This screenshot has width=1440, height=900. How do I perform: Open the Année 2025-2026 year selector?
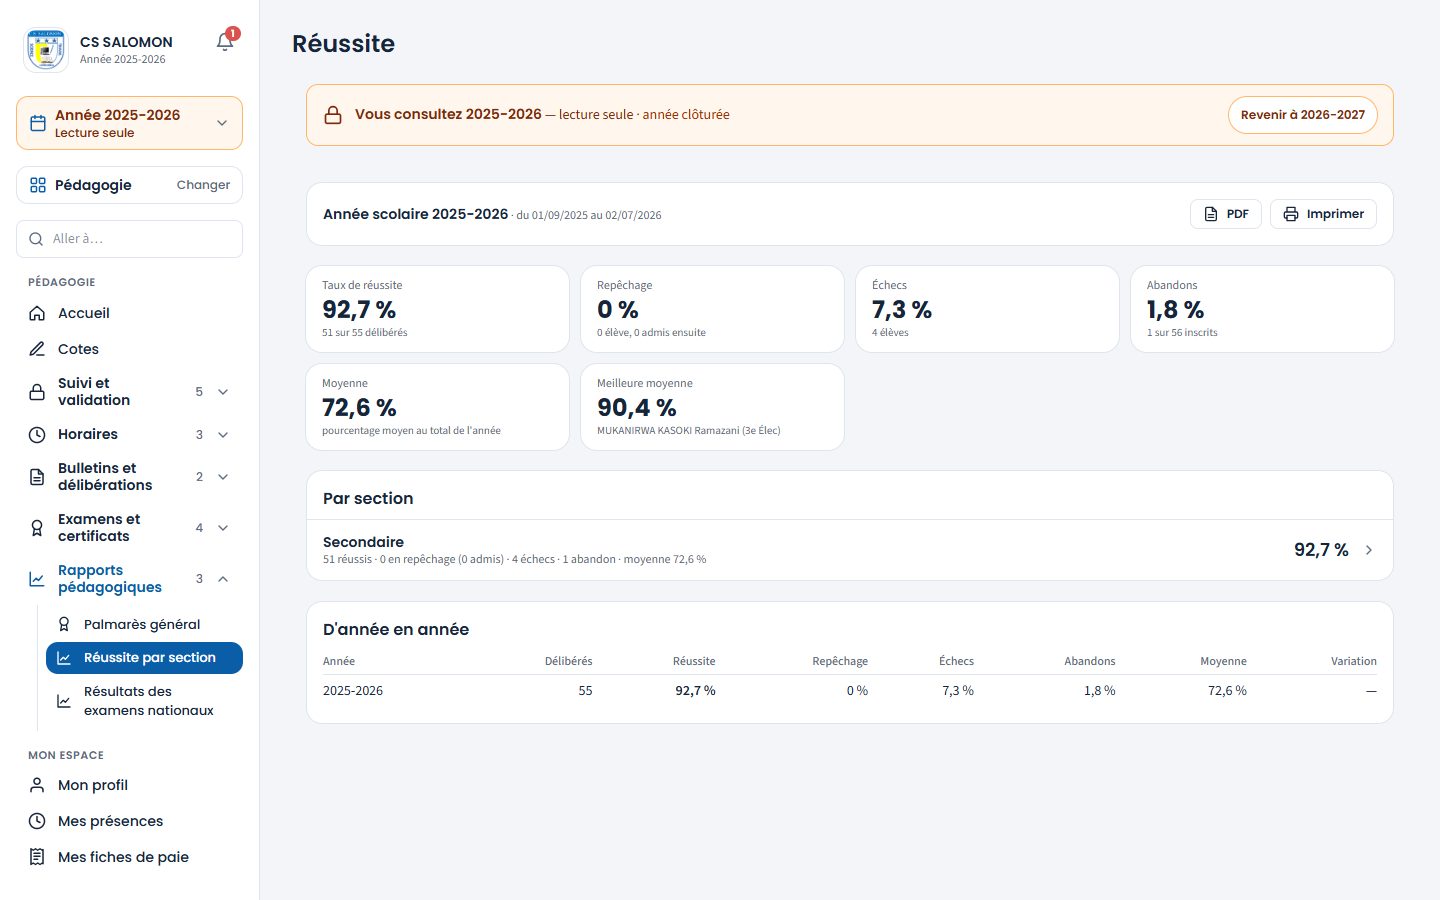point(129,123)
